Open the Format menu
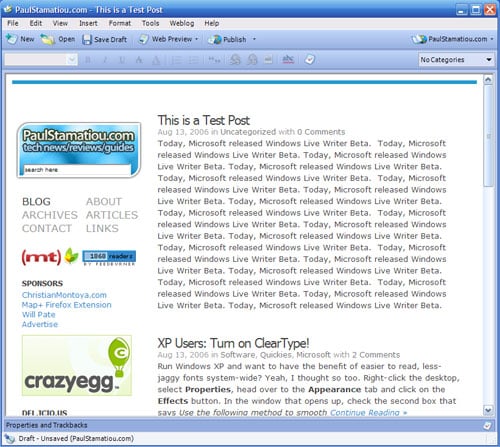The width and height of the screenshot is (500, 447). 120,23
